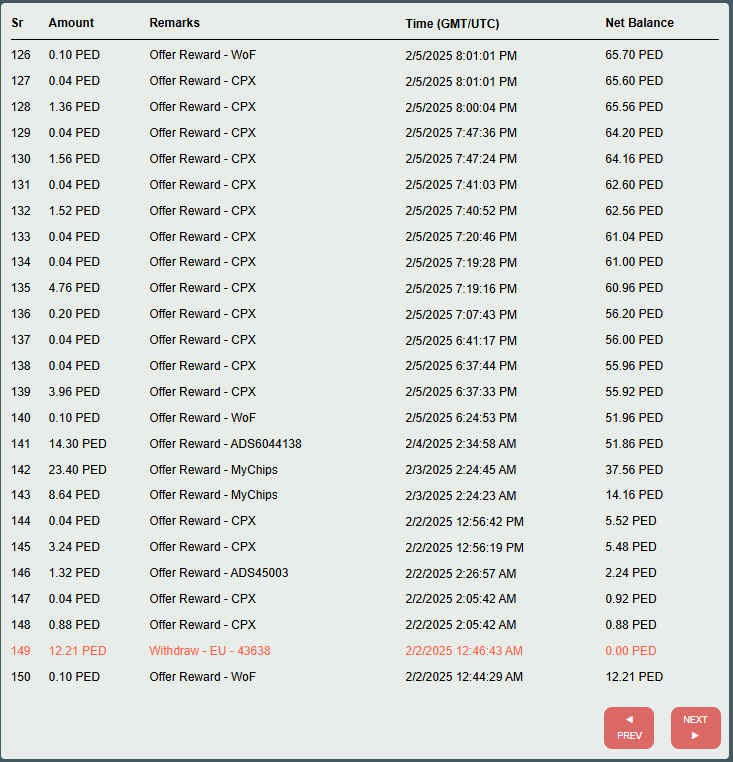Go to the previous page with PREV
This screenshot has height=762, width=733.
pos(628,727)
